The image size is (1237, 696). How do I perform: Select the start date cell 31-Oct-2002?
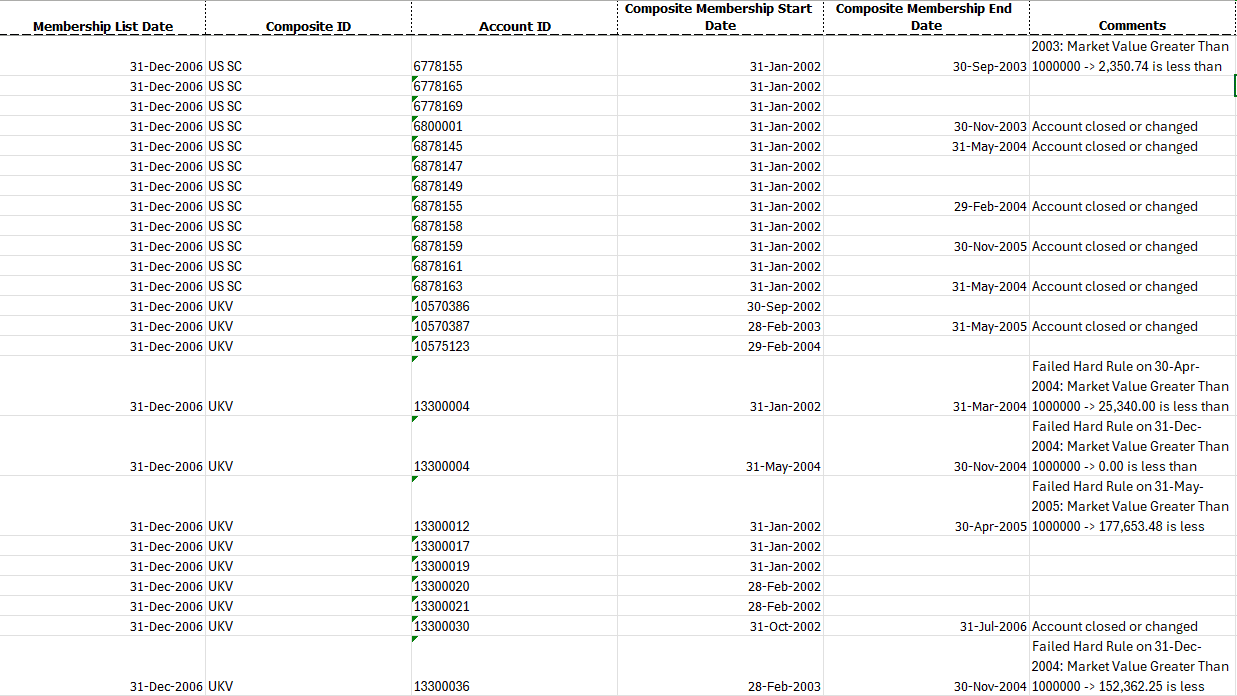pos(785,627)
